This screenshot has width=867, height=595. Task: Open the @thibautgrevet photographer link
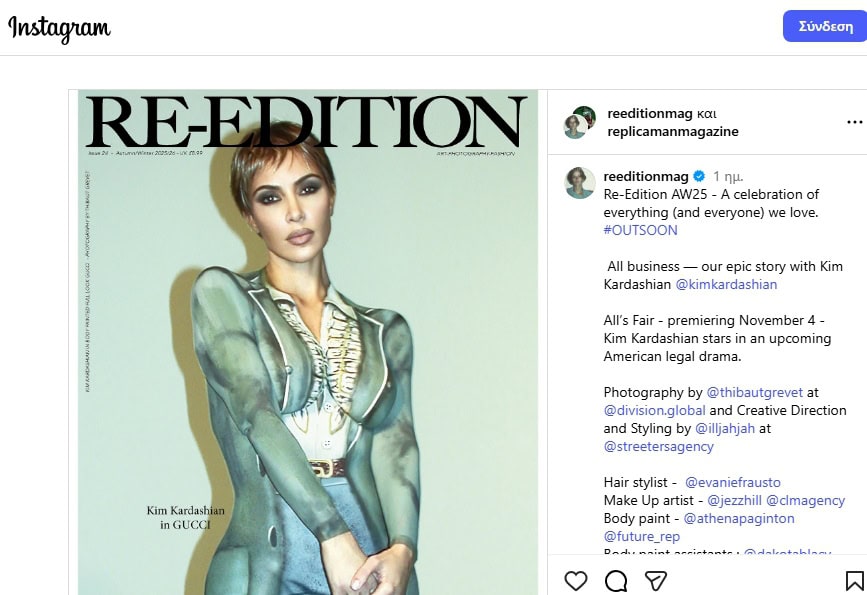pos(754,392)
